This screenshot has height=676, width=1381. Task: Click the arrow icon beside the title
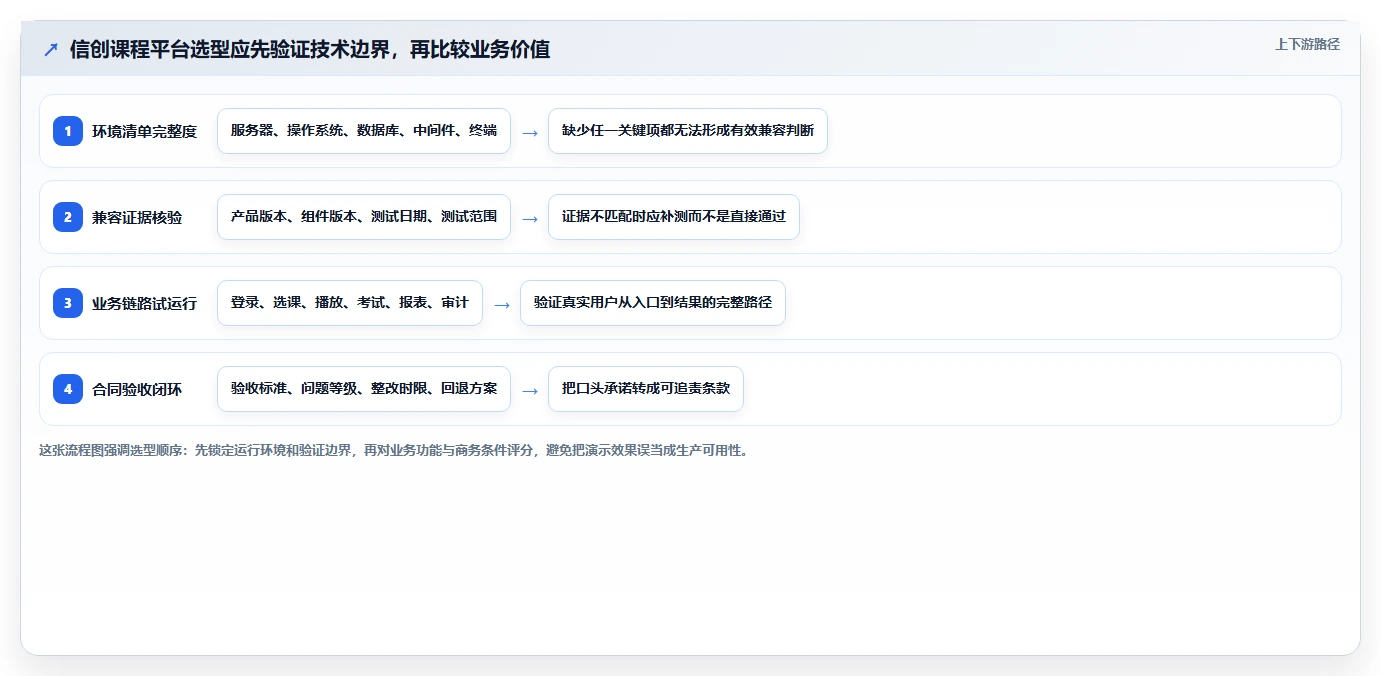click(50, 50)
